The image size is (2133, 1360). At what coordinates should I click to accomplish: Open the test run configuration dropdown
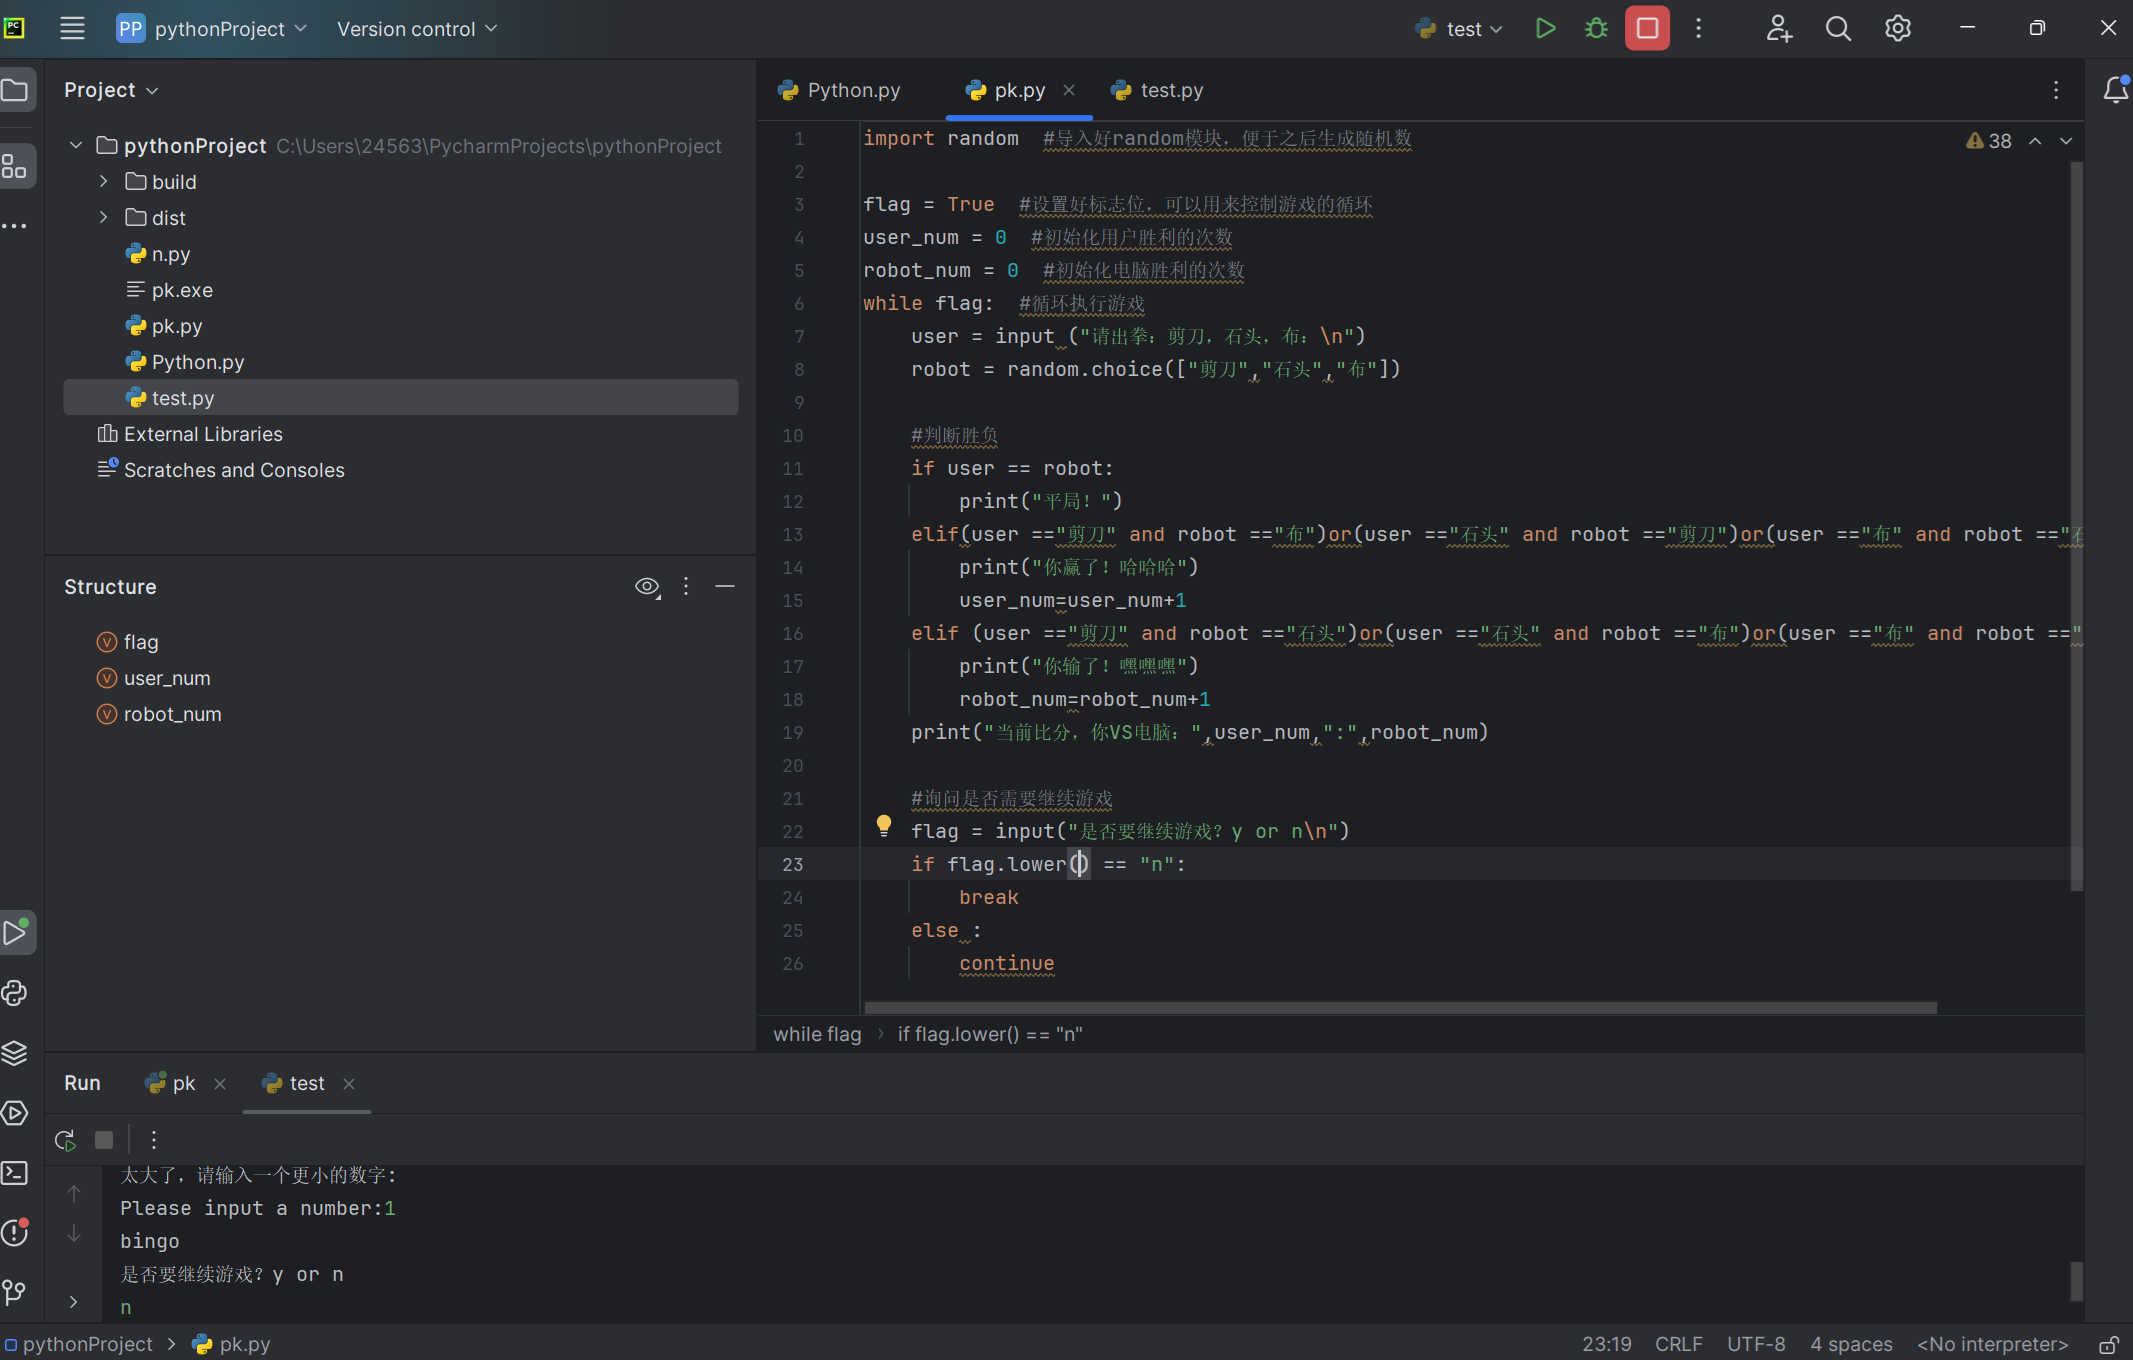point(1462,29)
